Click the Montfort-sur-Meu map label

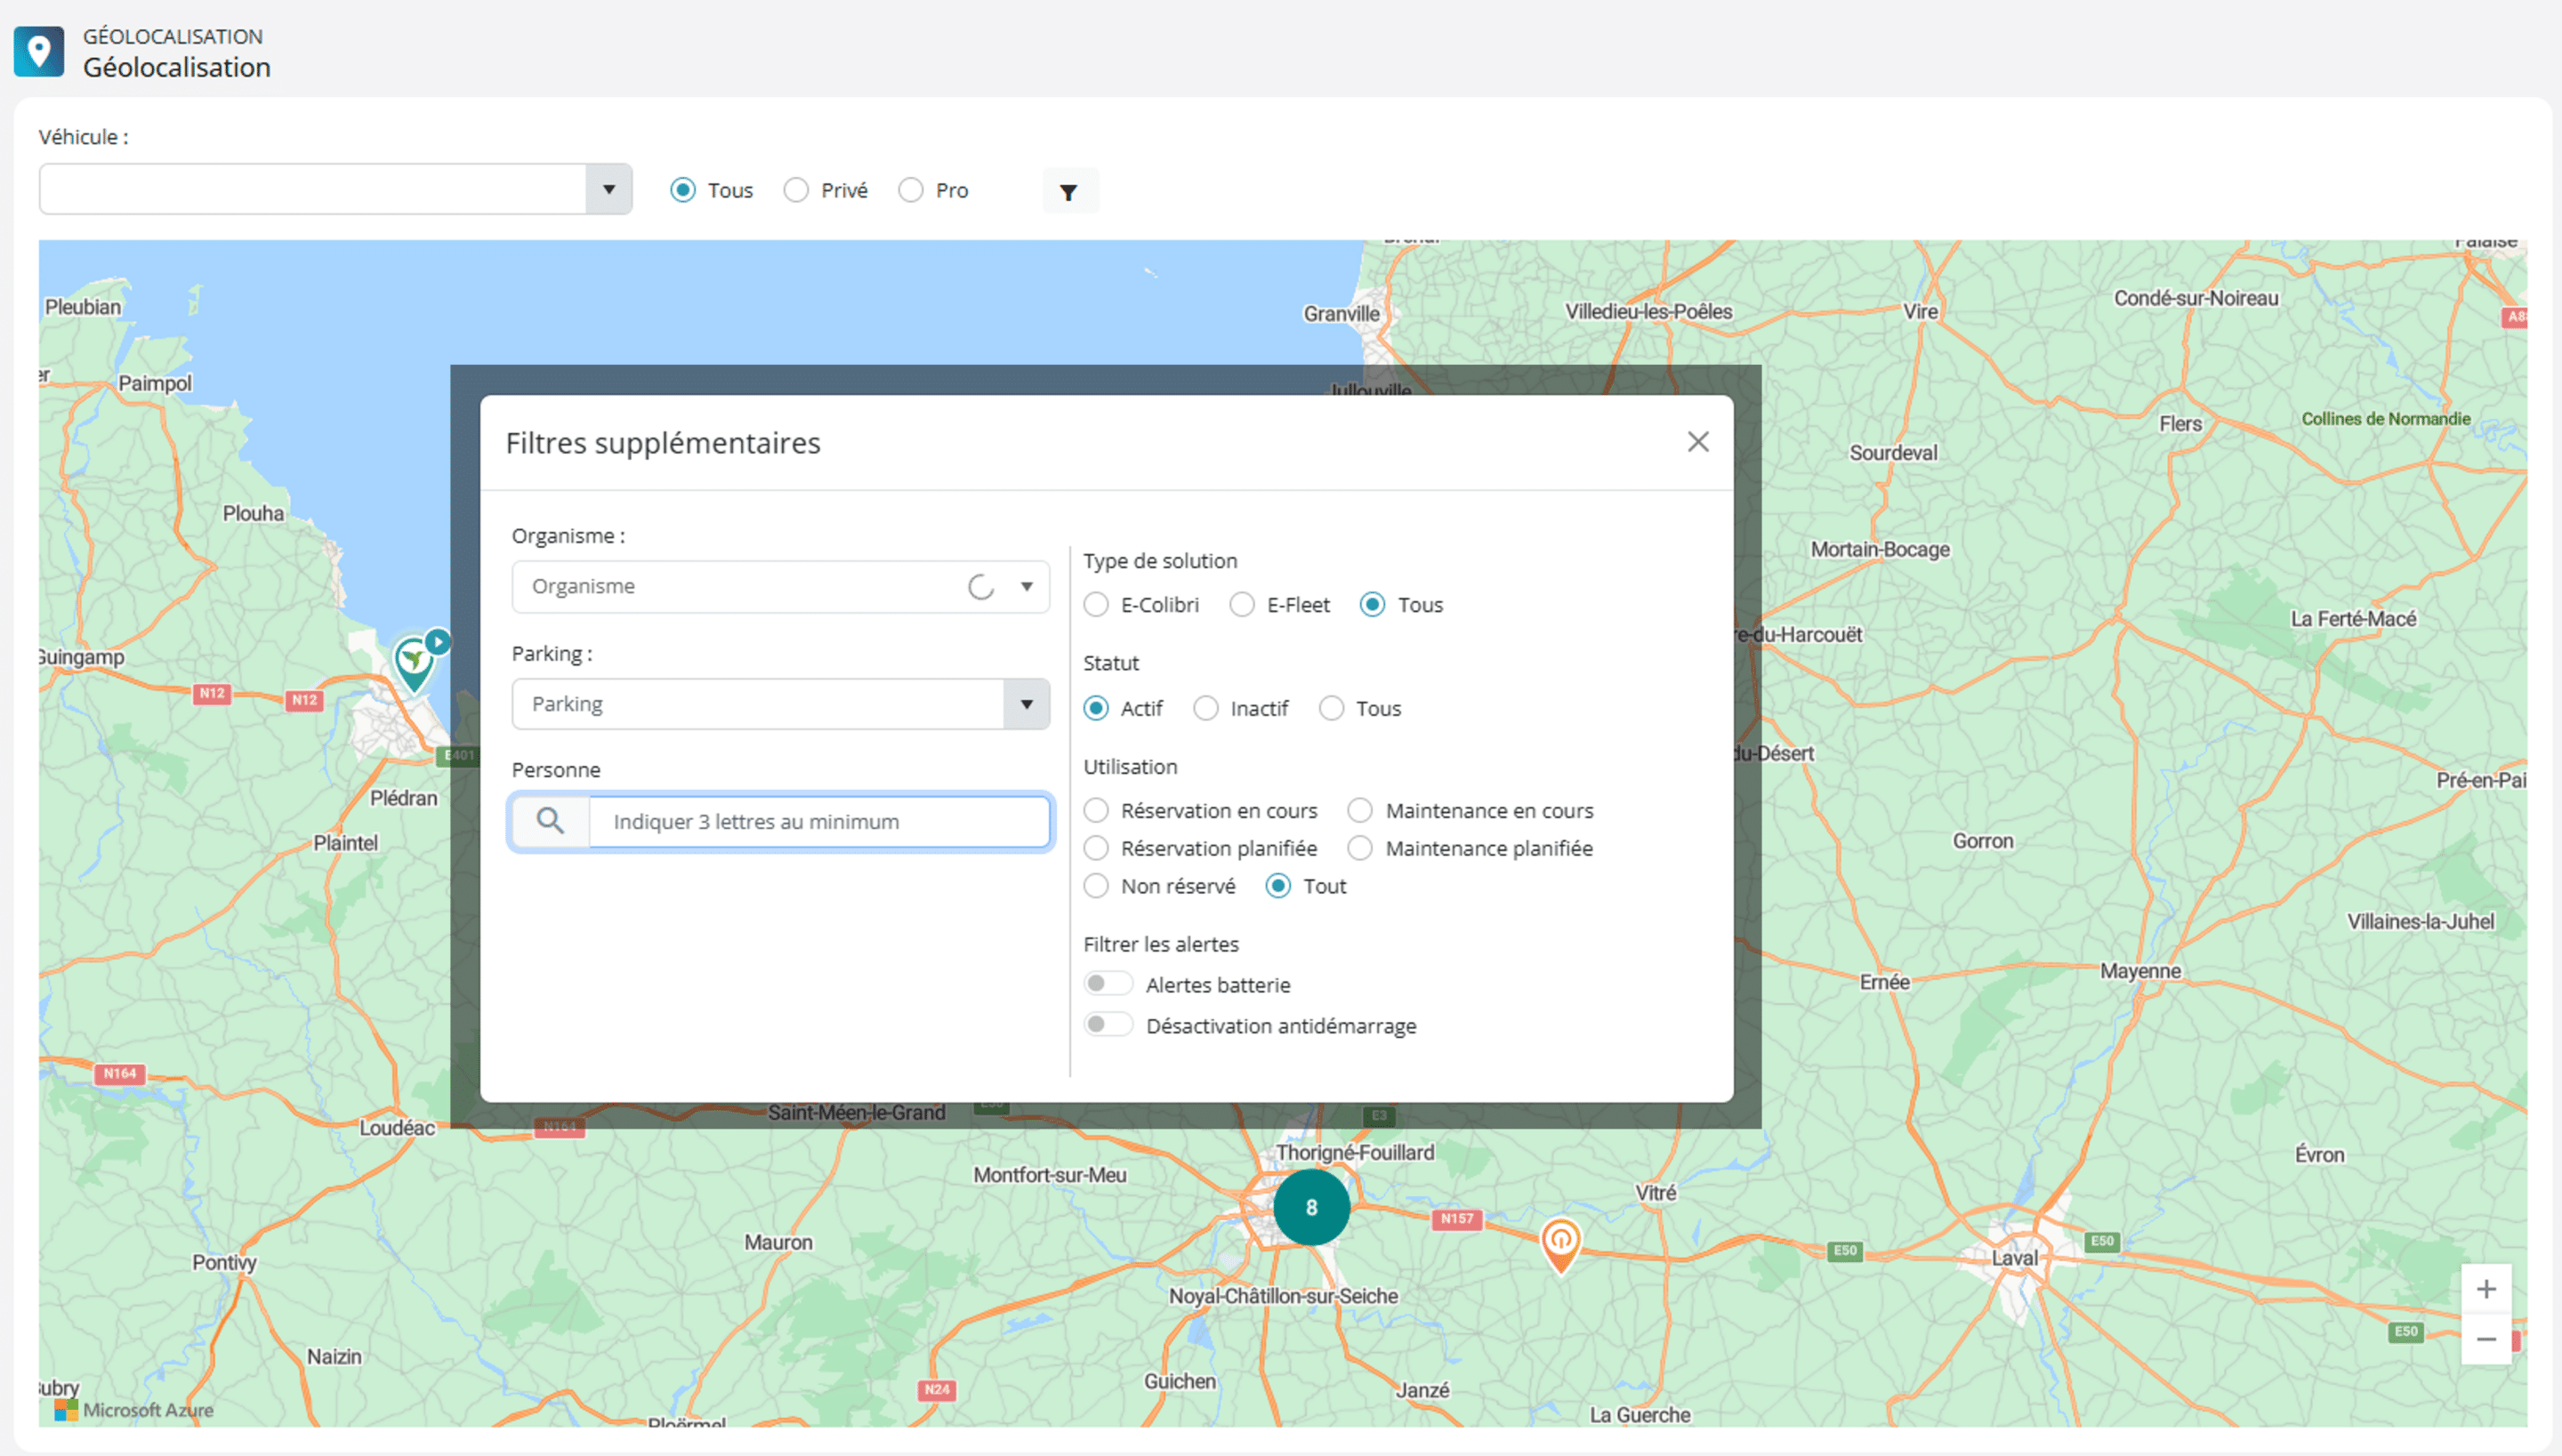[1050, 1175]
